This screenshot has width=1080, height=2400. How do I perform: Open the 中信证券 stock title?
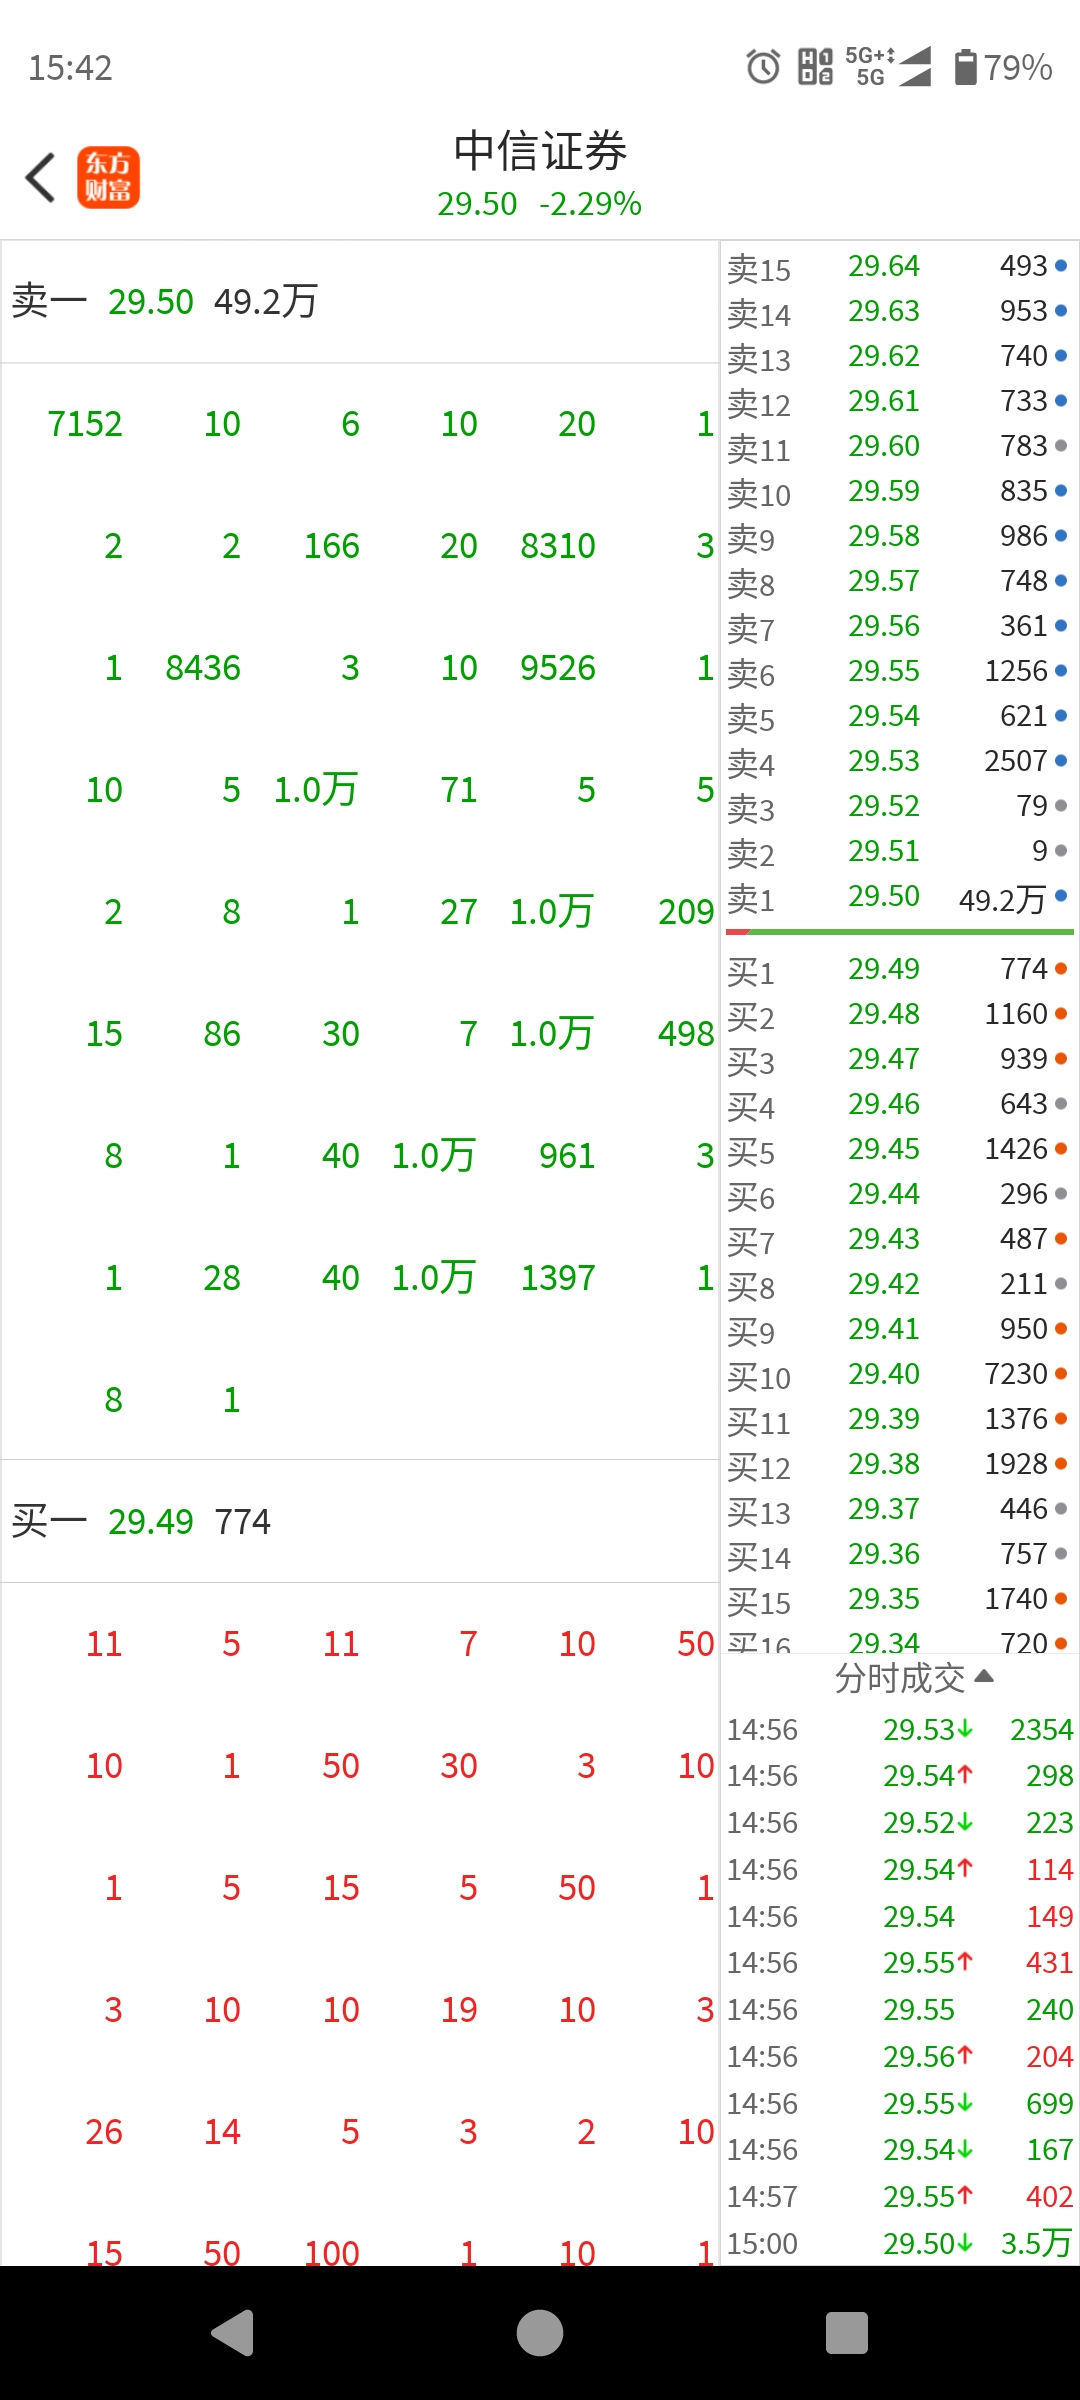tap(540, 151)
